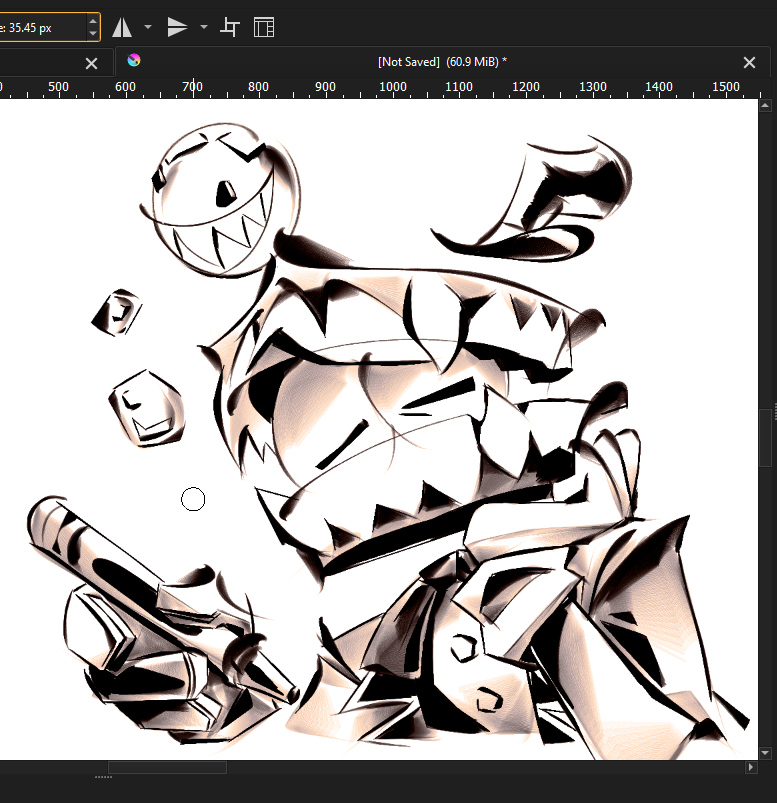
Task: Open horizontal mirror options dropdown arrow
Action: pos(148,27)
